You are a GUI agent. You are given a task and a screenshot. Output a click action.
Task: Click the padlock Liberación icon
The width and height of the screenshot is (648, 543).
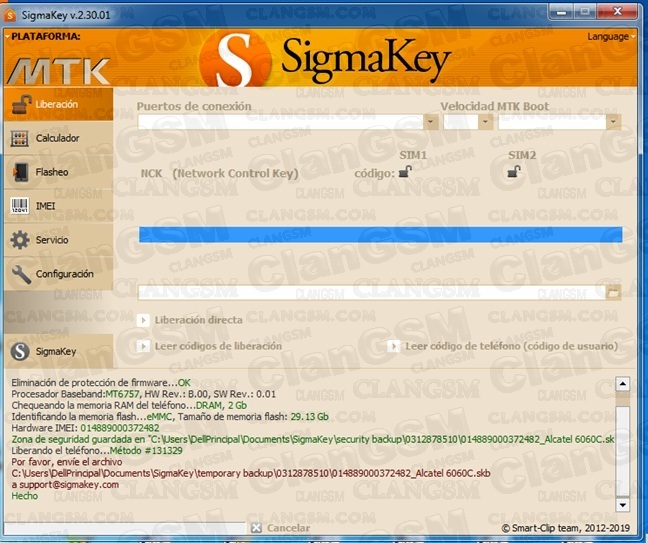click(21, 104)
